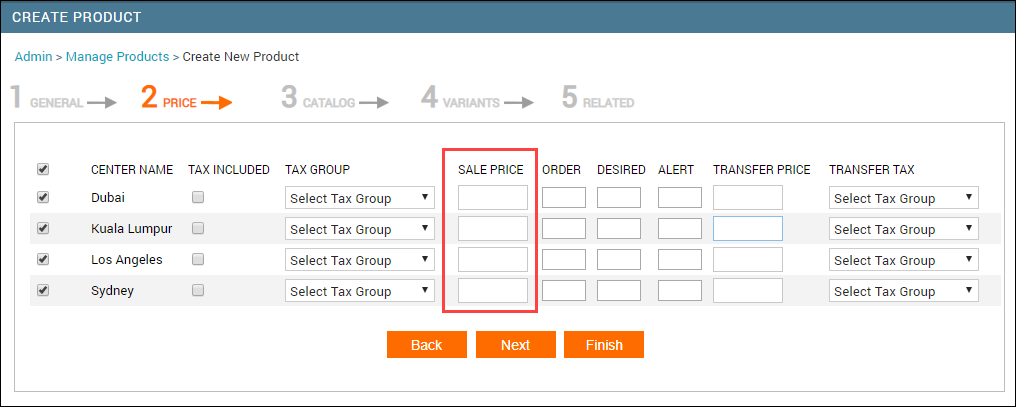Click Sydney Sale Price field
Screen dimensions: 1016x407
click(493, 291)
